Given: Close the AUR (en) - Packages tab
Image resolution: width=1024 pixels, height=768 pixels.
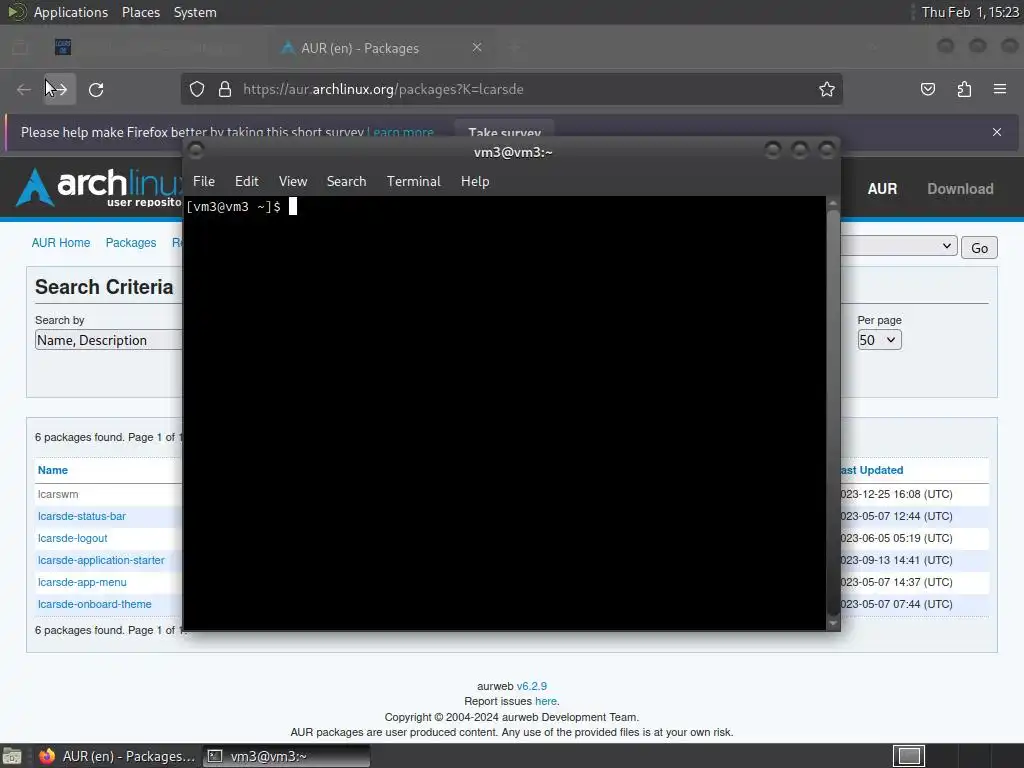Looking at the screenshot, I should click(x=477, y=48).
